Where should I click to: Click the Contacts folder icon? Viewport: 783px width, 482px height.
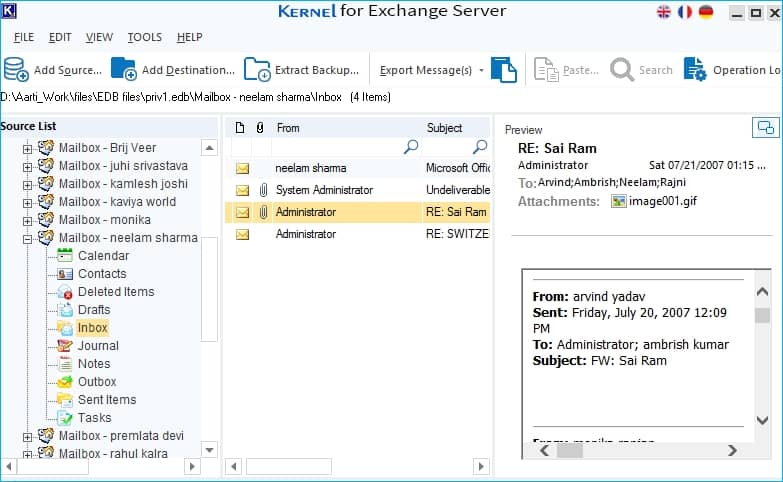pos(65,274)
